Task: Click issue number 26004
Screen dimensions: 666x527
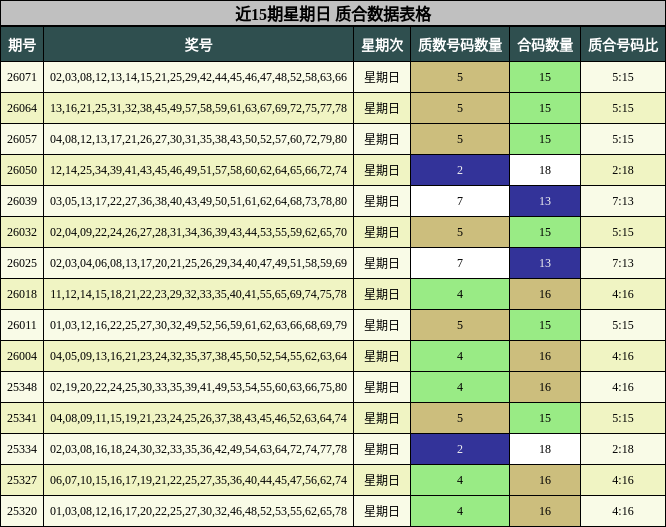Action: point(22,356)
